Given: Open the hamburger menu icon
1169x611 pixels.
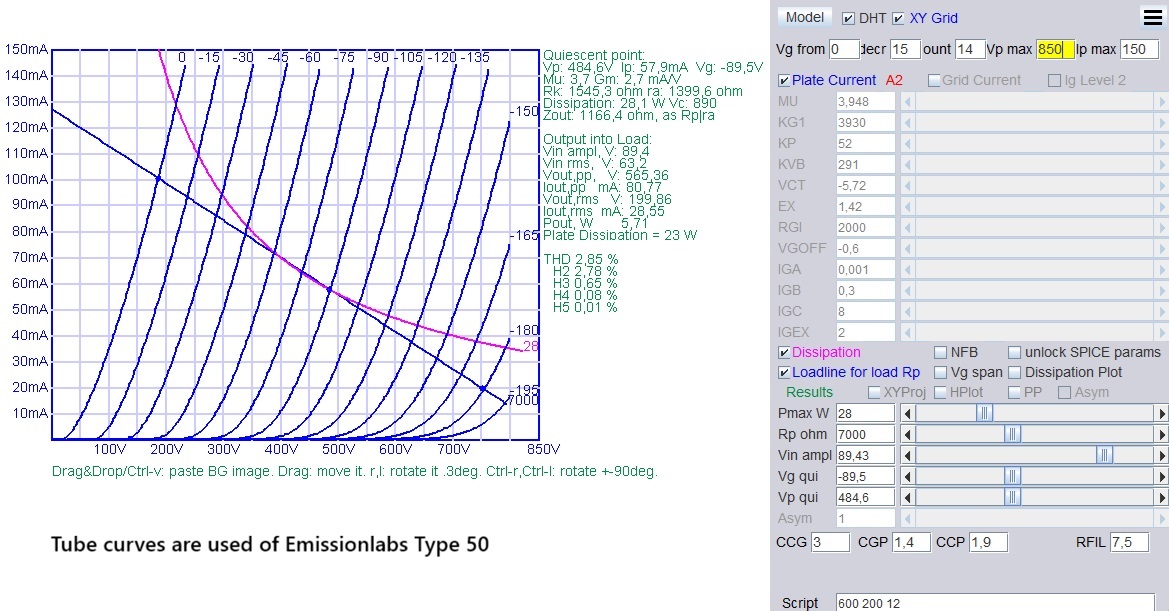Looking at the screenshot, I should 1152,17.
